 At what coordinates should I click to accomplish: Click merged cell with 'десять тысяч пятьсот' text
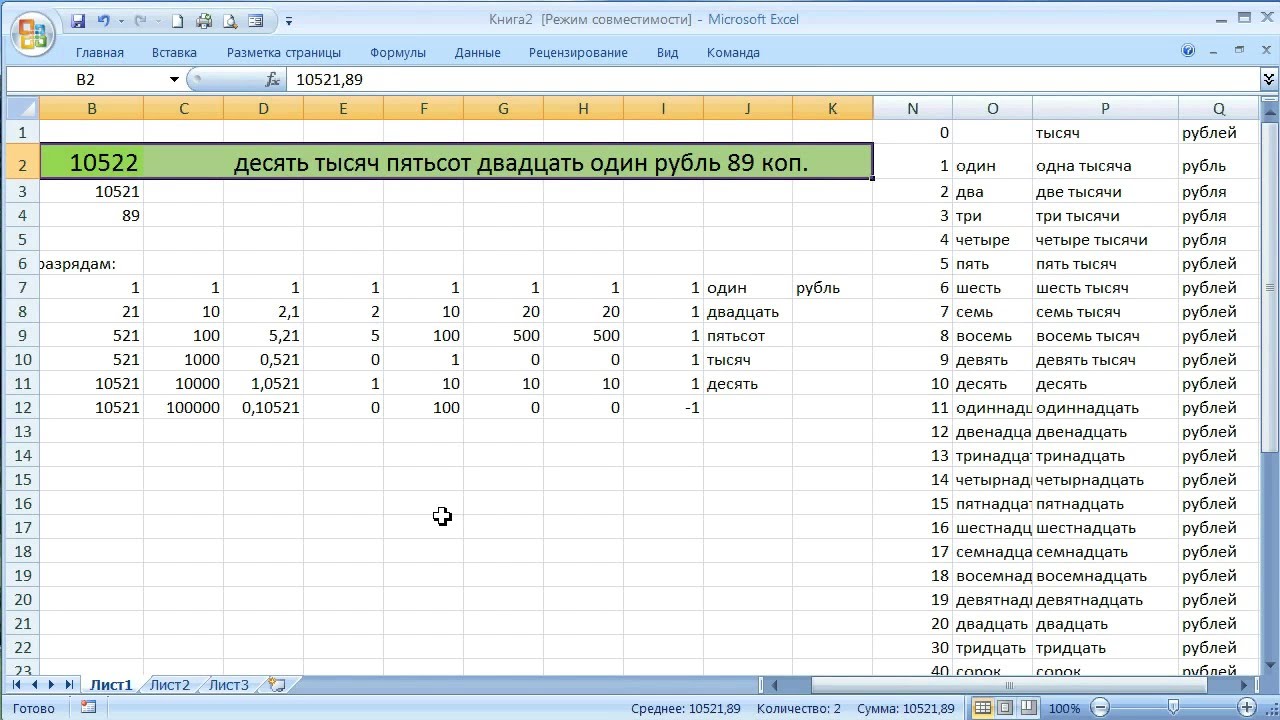pyautogui.click(x=508, y=162)
